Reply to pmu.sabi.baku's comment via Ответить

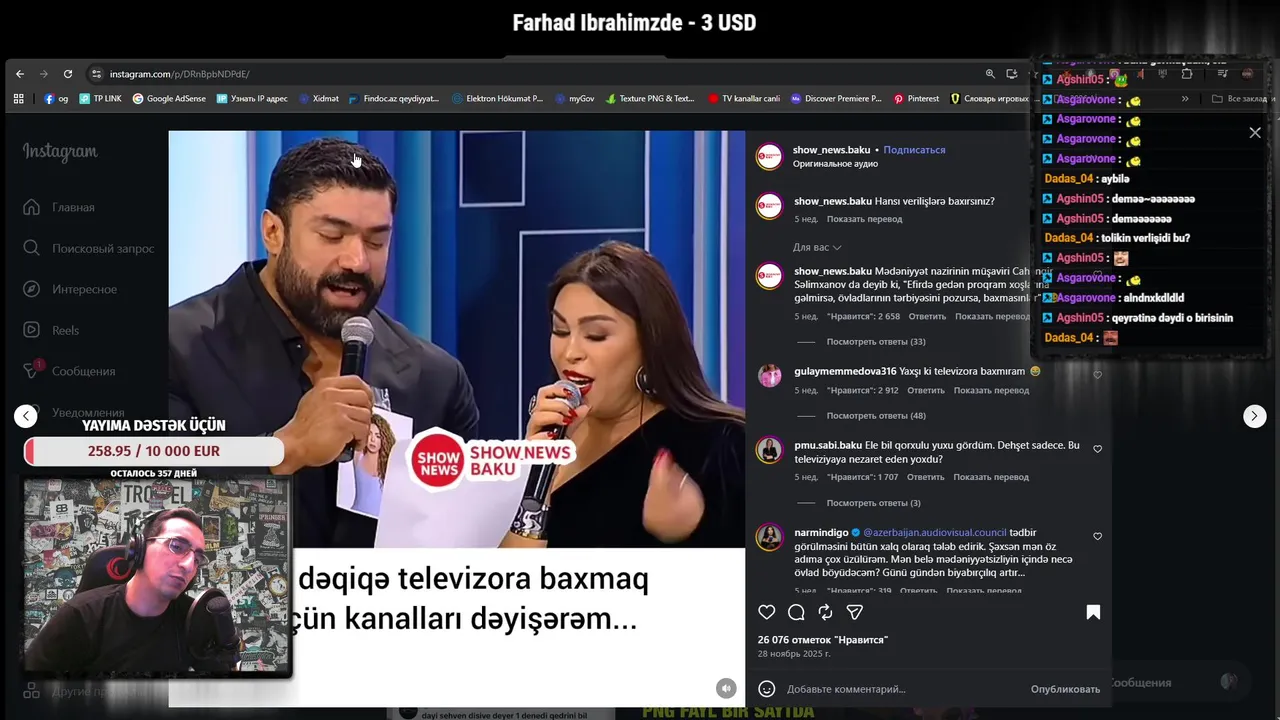coord(925,477)
